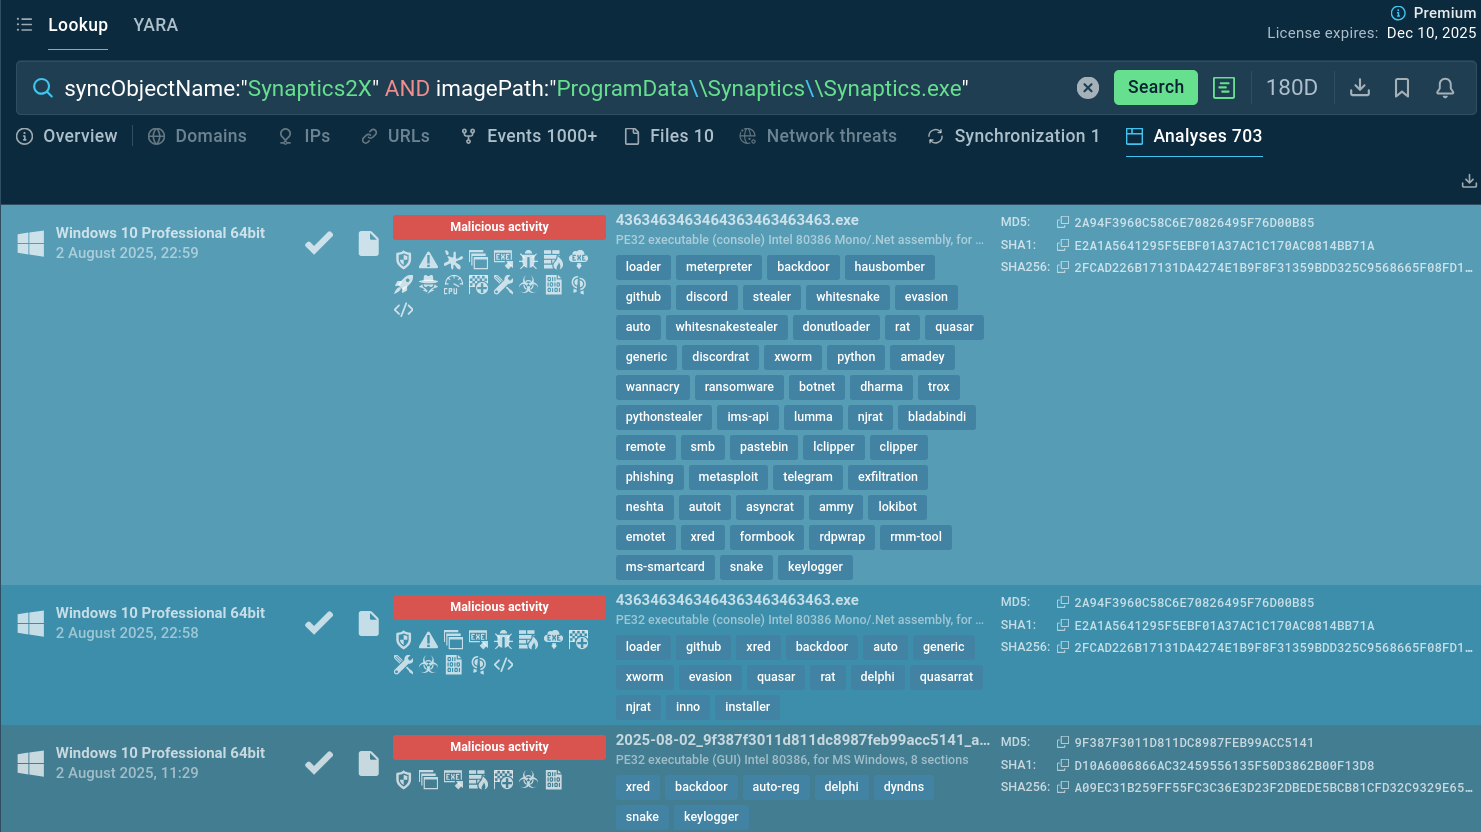Click the green Search button
This screenshot has width=1481, height=832.
pyautogui.click(x=1156, y=87)
